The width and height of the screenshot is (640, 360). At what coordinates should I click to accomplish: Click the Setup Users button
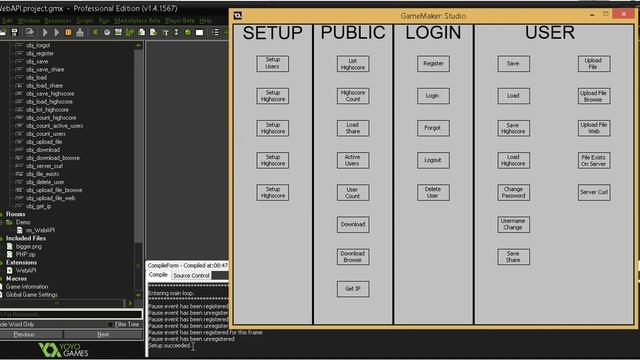[272, 63]
